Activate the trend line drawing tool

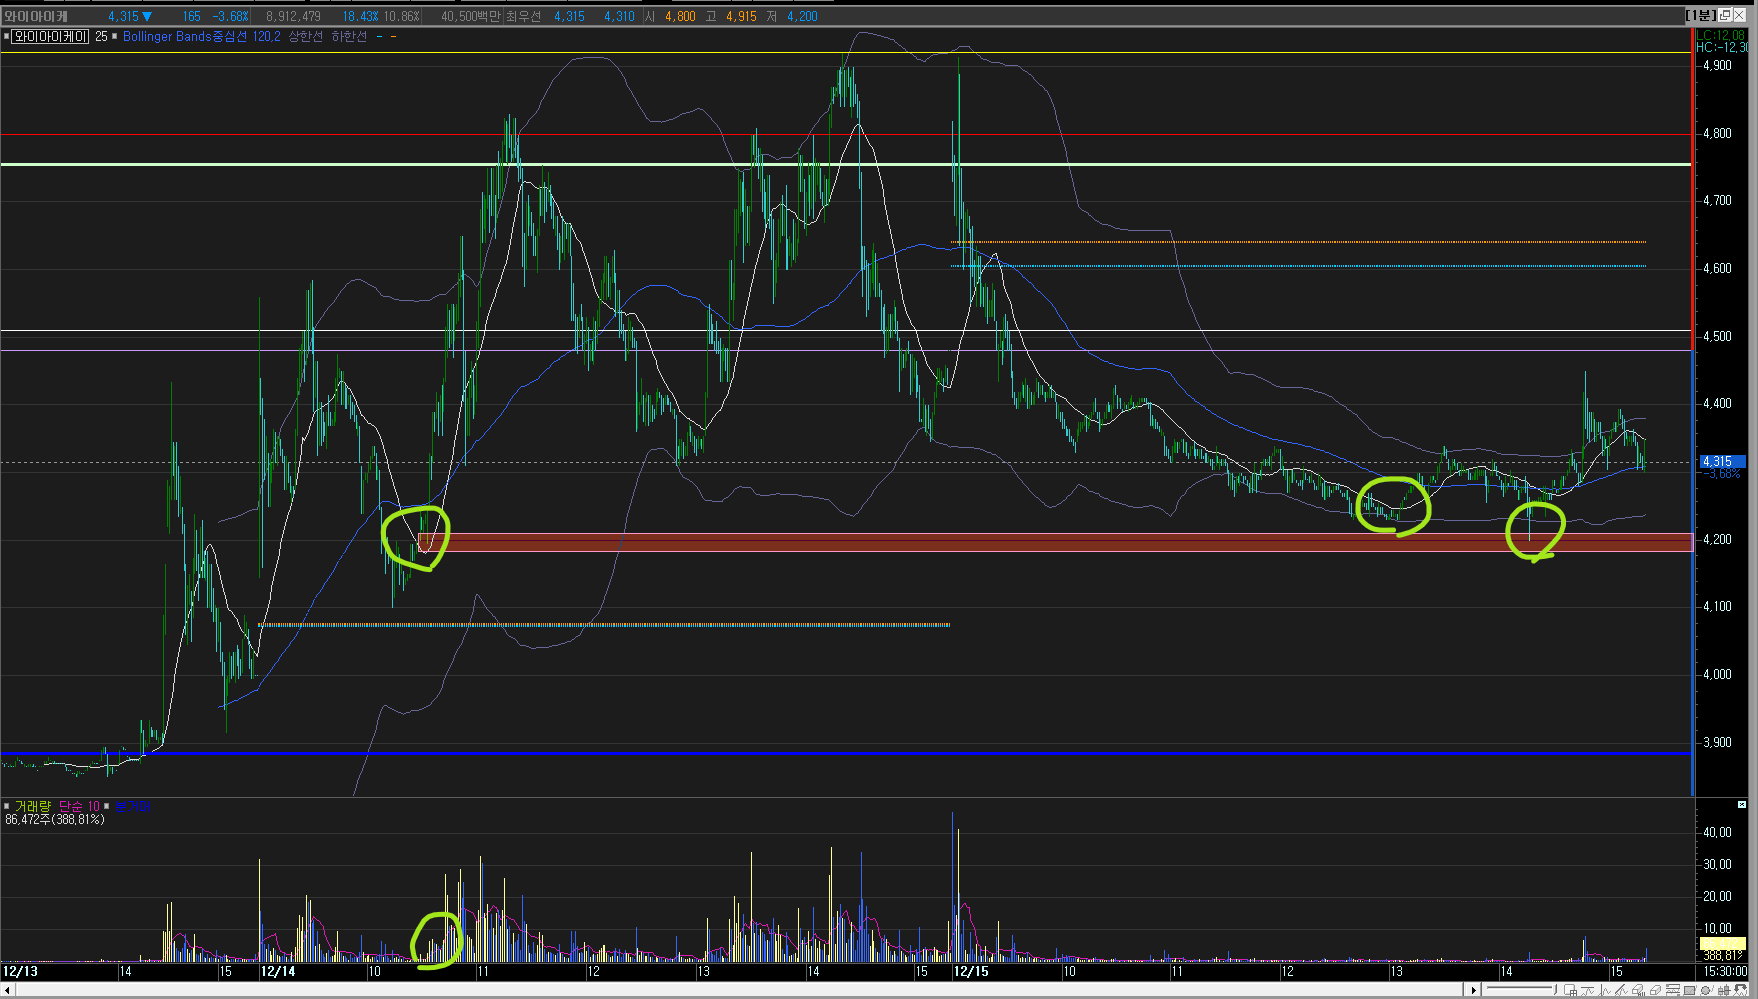[x=1621, y=990]
